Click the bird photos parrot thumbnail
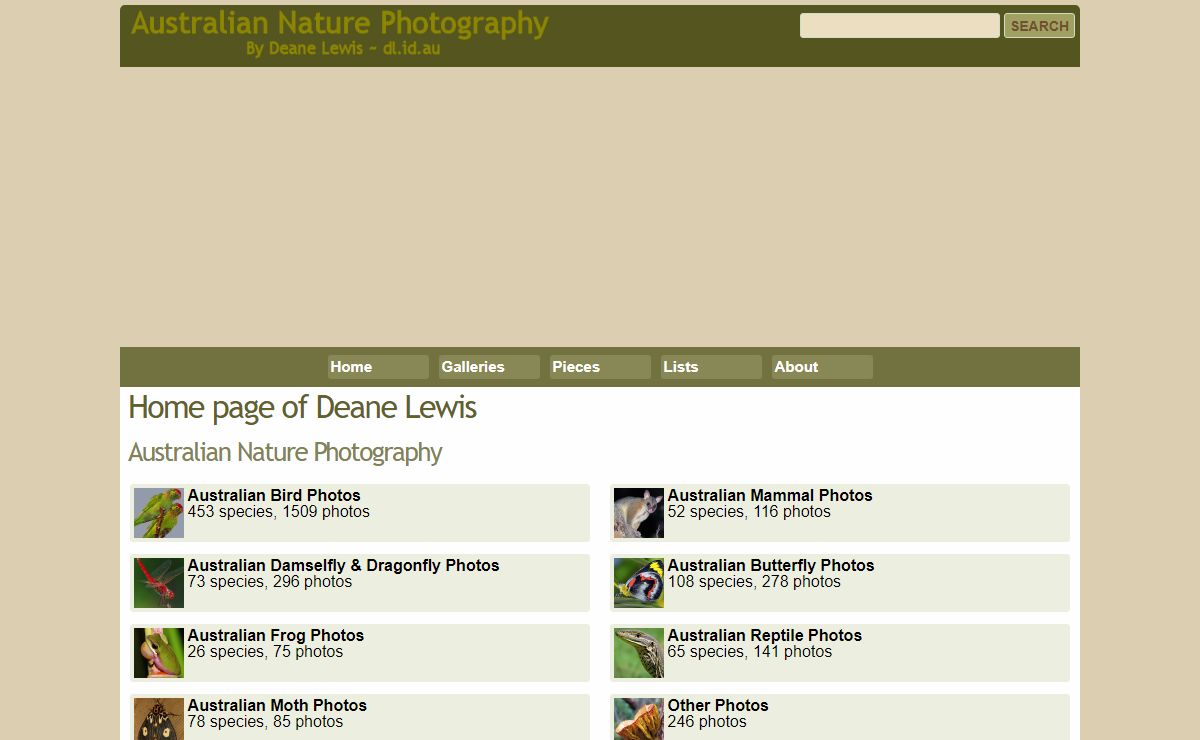 pyautogui.click(x=159, y=513)
